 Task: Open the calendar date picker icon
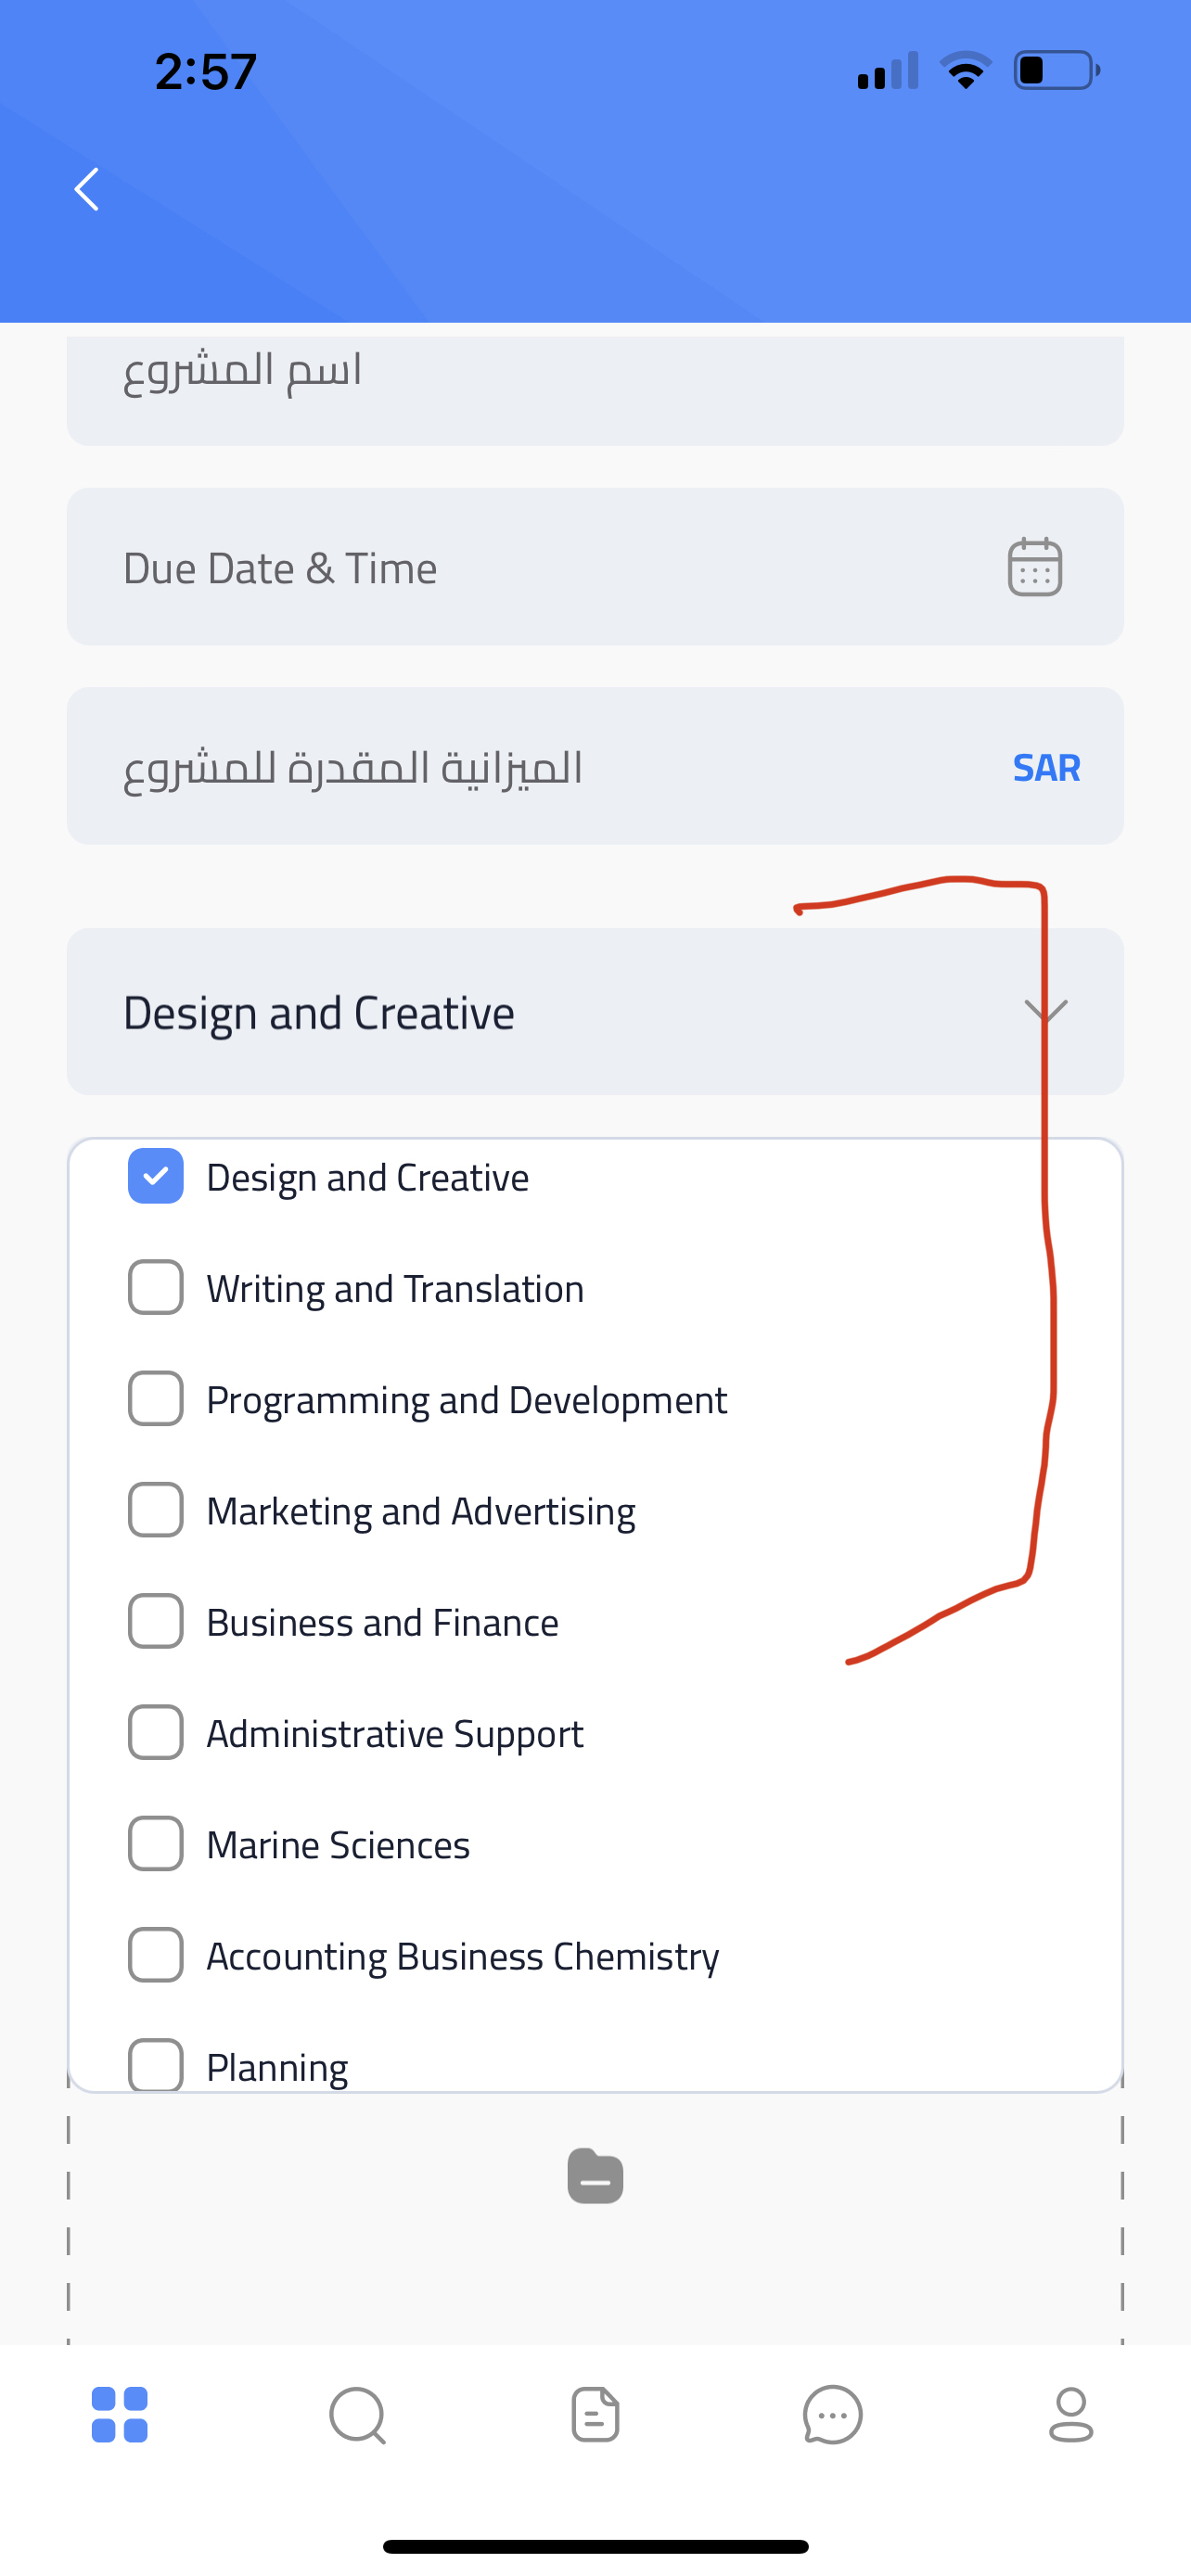[x=1034, y=567]
